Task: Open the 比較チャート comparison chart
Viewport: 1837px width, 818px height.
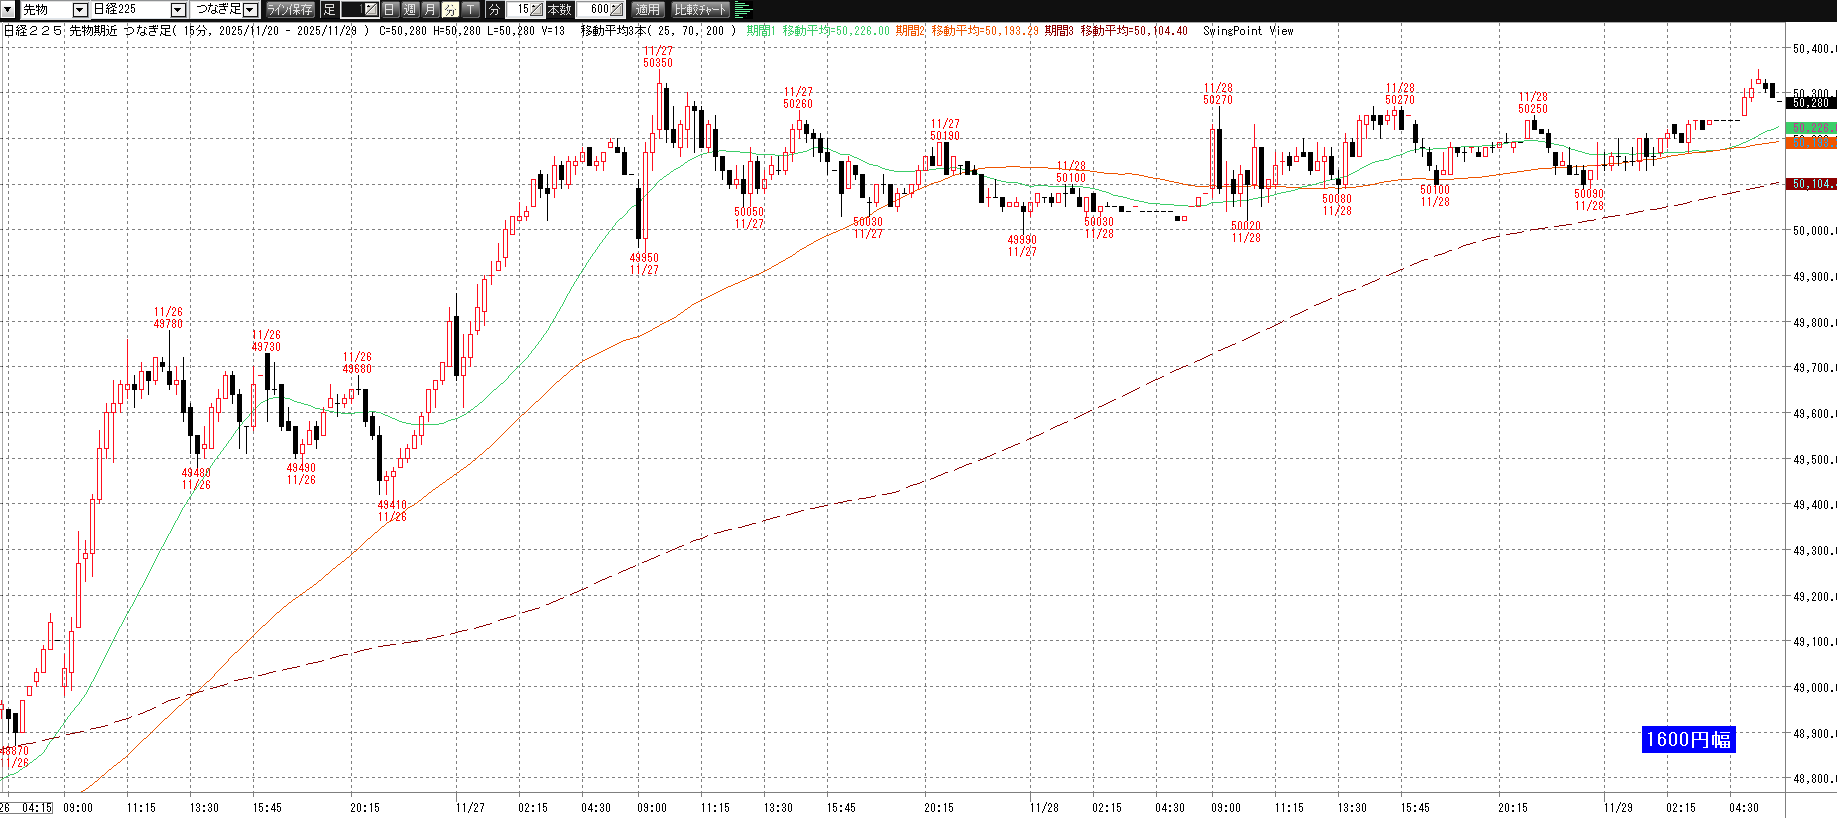Action: 700,10
